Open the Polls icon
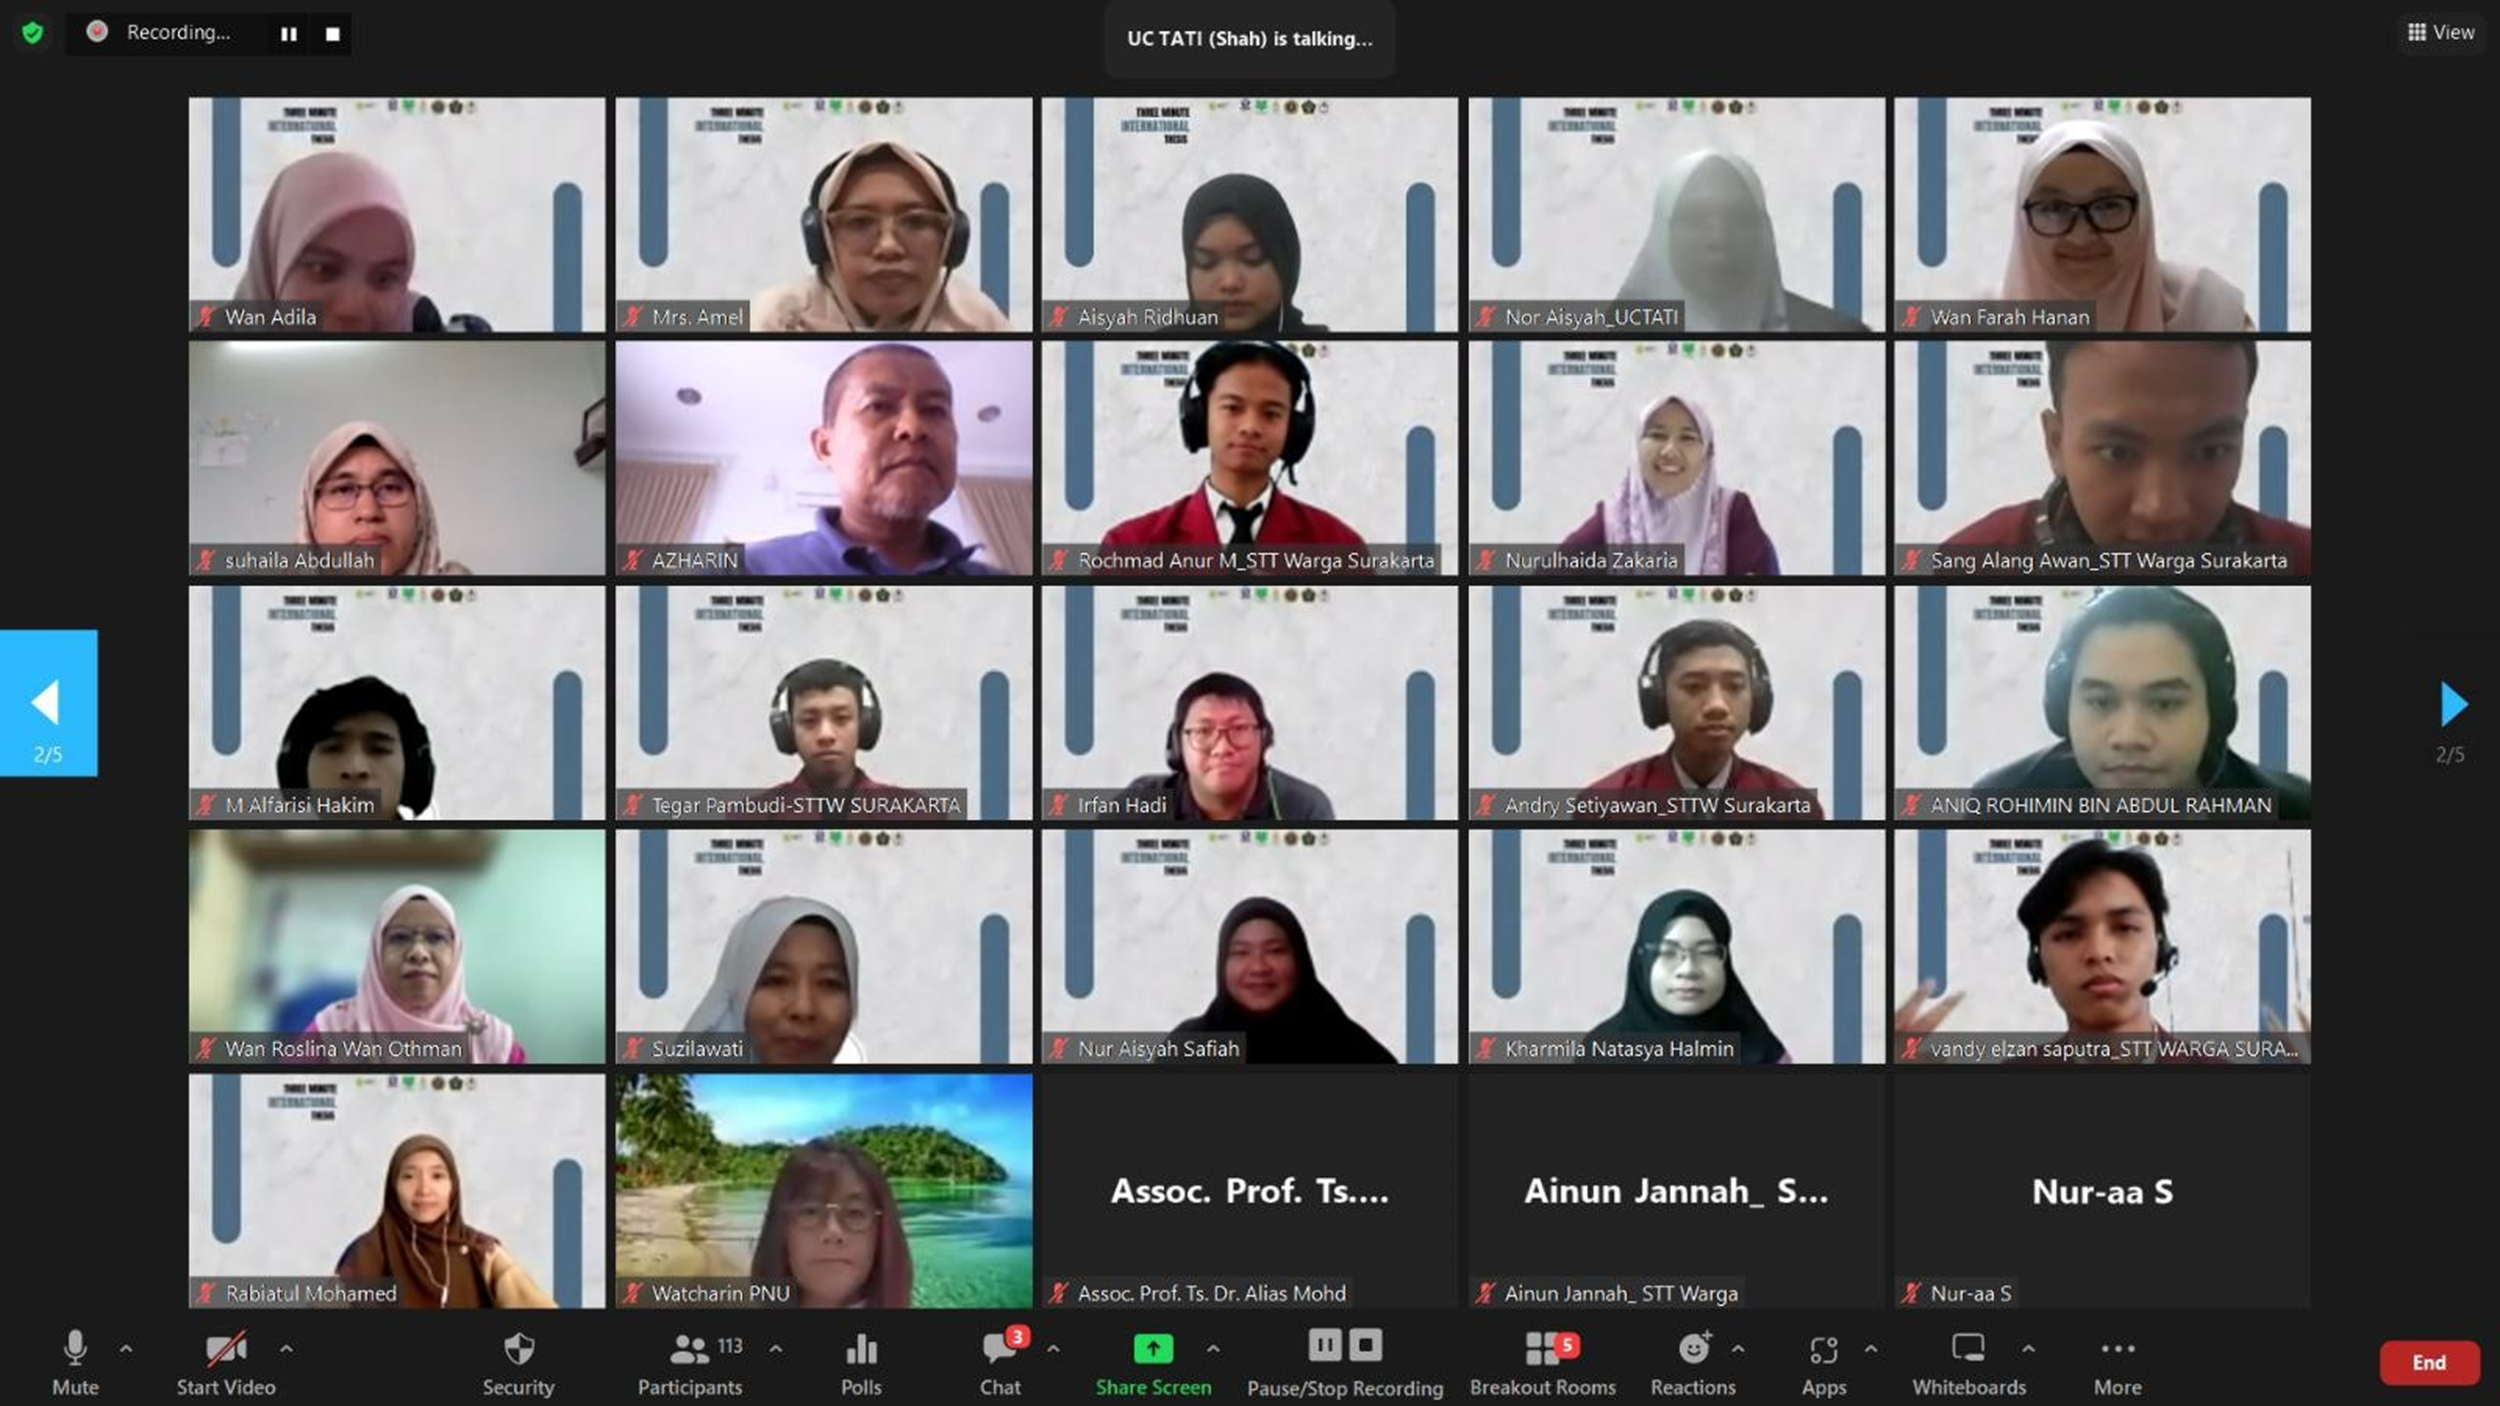The width and height of the screenshot is (2500, 1406). point(861,1350)
